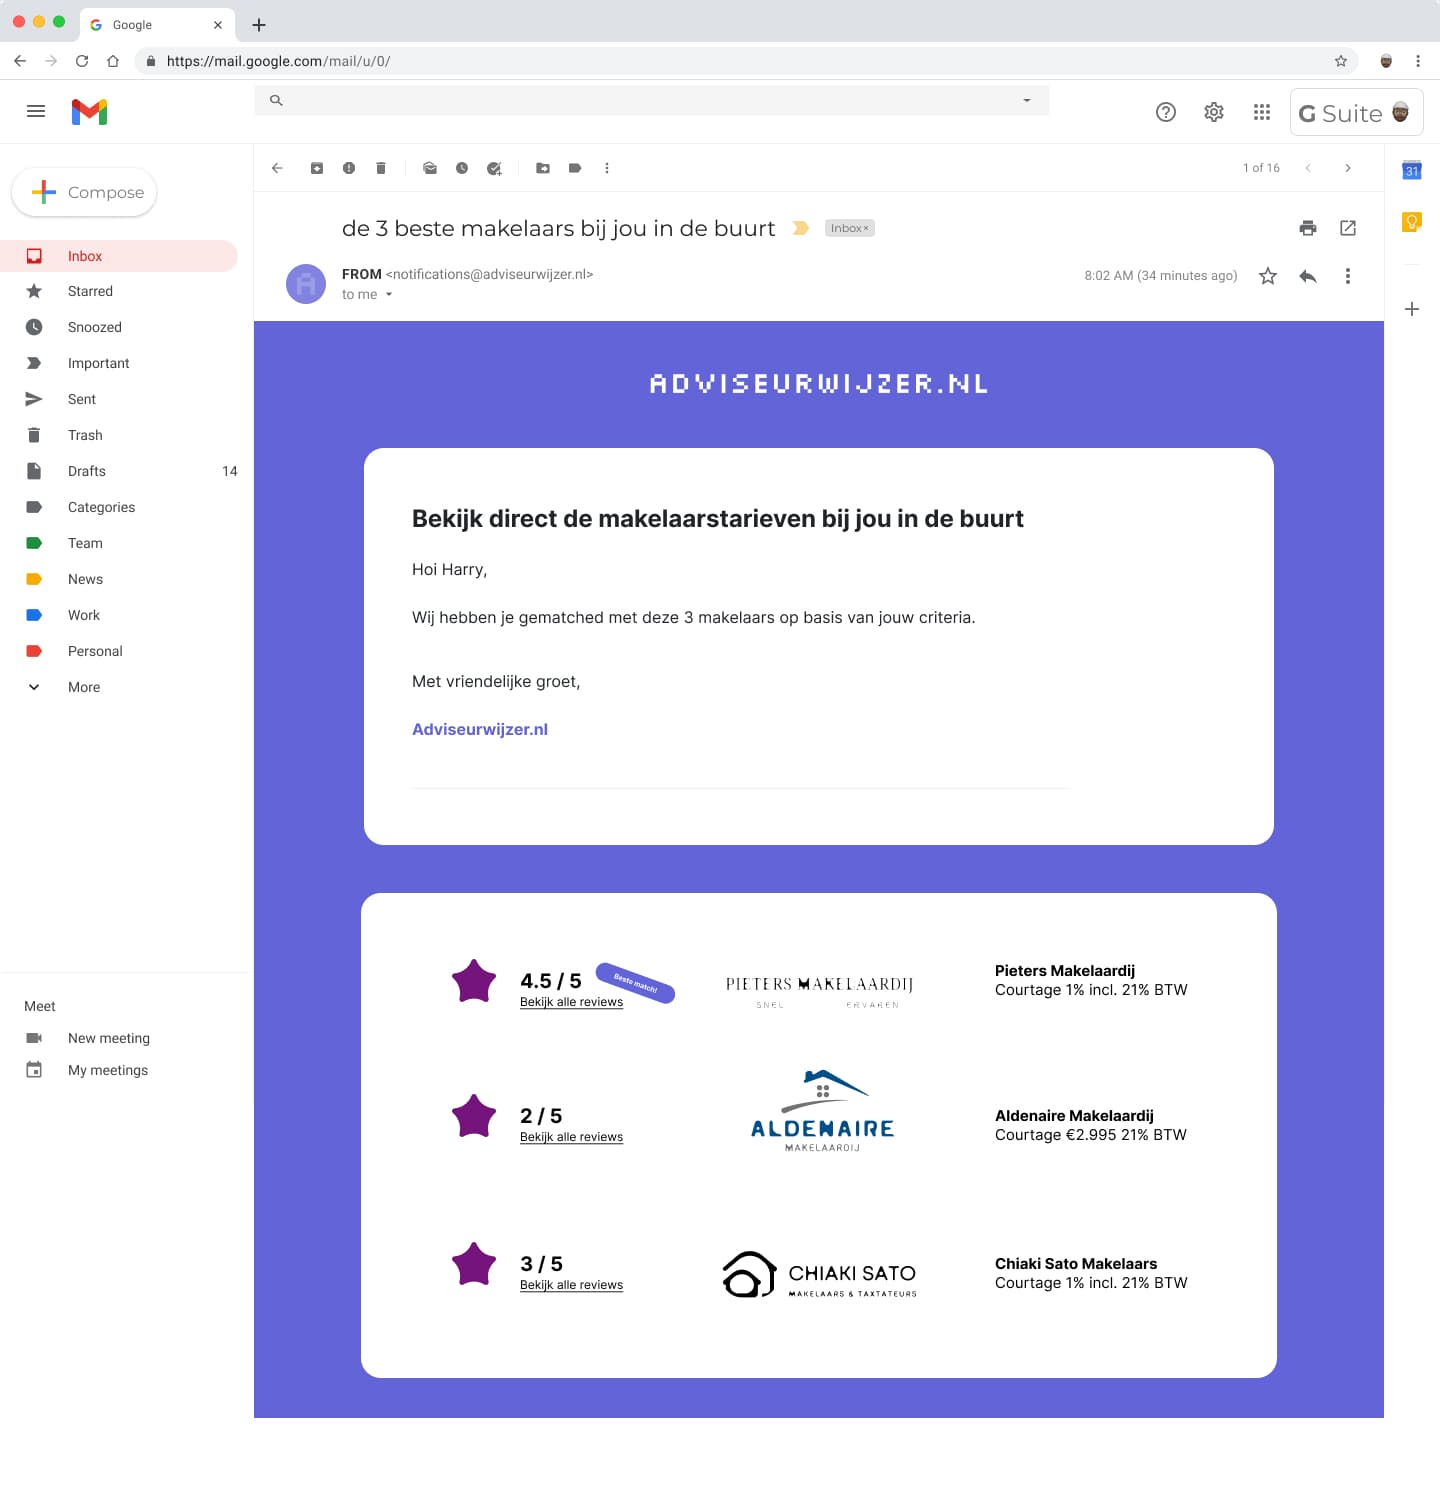Image resolution: width=1440 pixels, height=1502 pixels.
Task: Open the recipient details under 'to me'
Action: coord(389,294)
